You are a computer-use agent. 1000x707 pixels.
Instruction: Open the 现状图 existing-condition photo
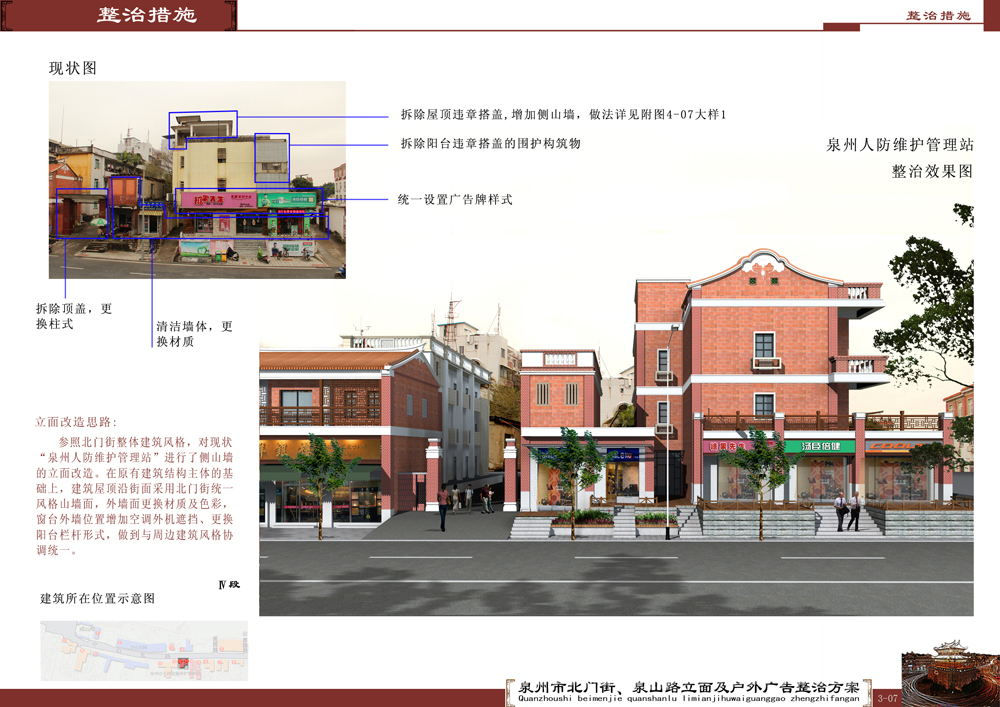[197, 180]
